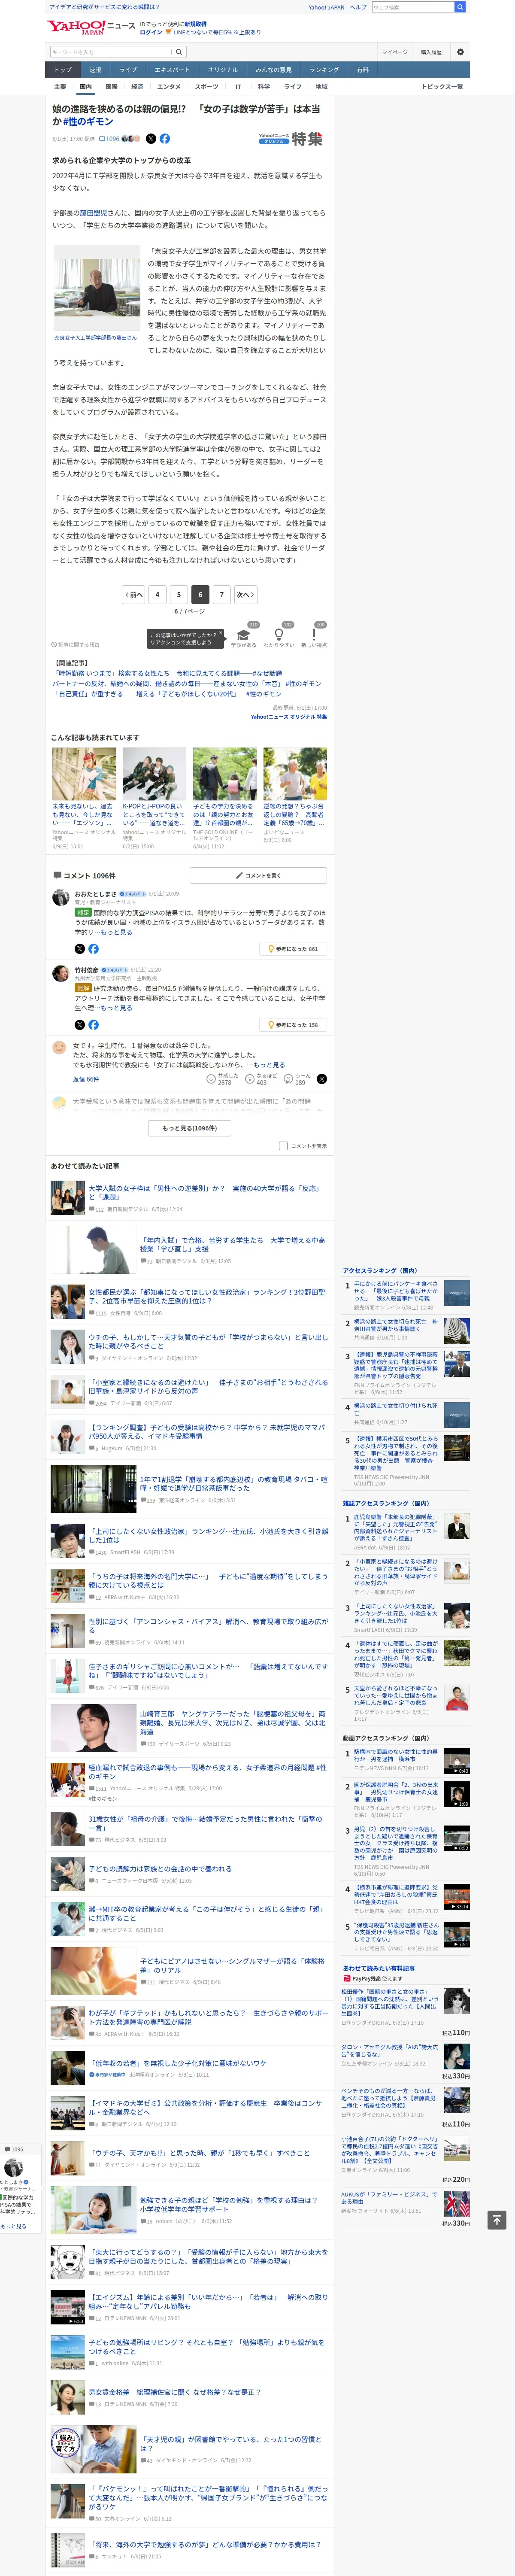Screen dimensions: 515x2576
Task: Open 子どもにピアノはさせない article
Action: click(232, 1966)
